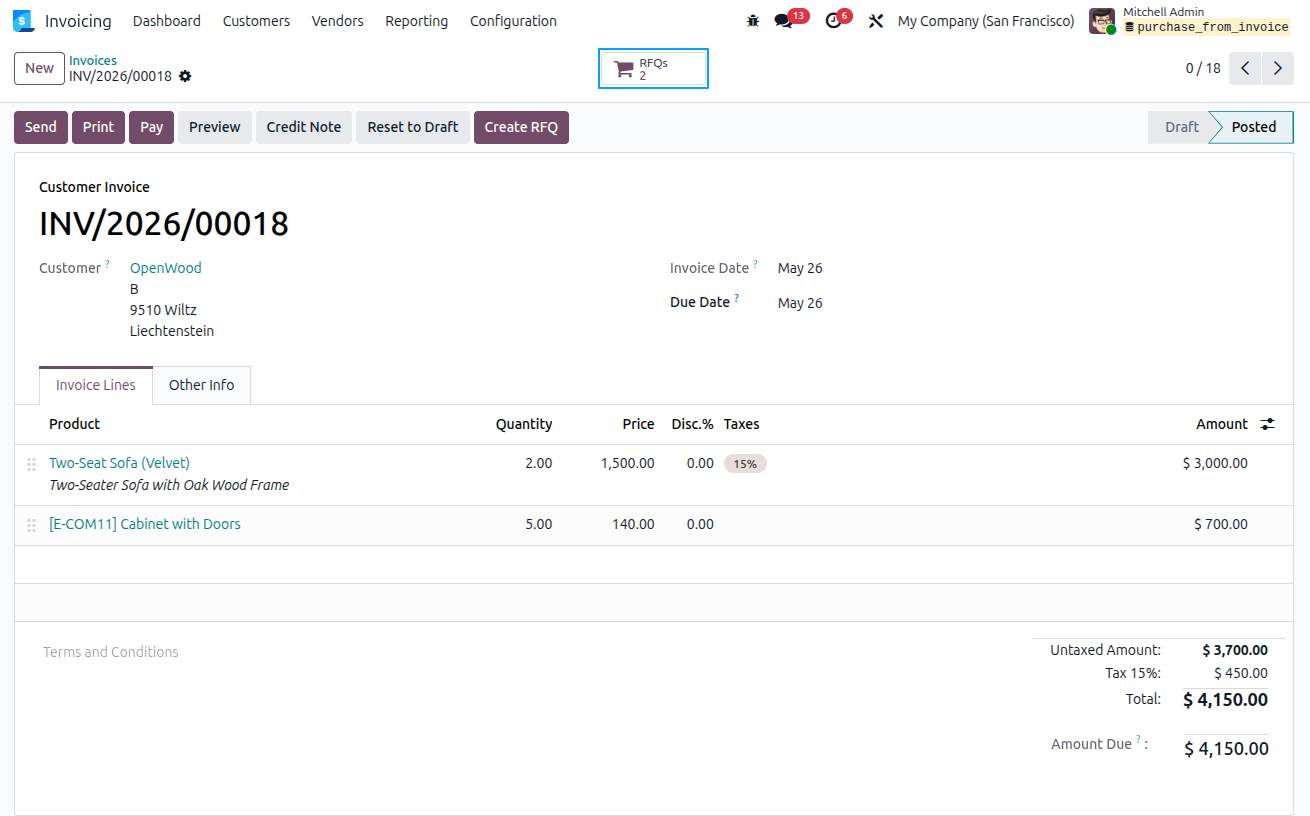Open Mitchell Admin user avatar menu
Viewport: 1310px width, 816px height.
1102,21
